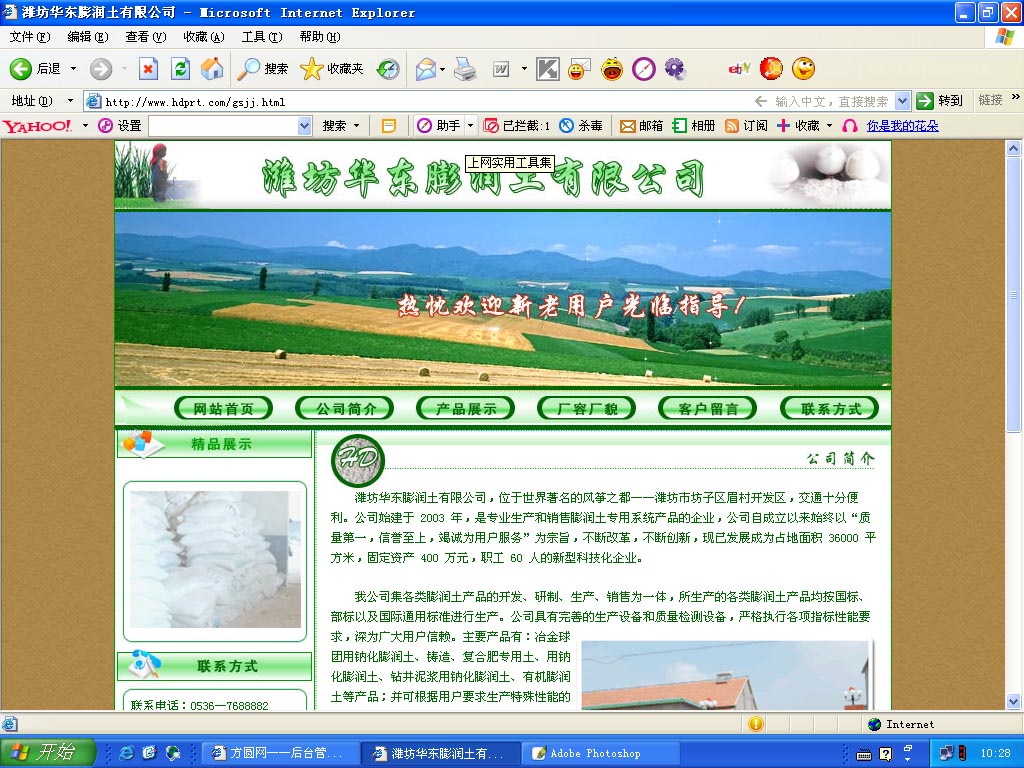Click the 联系方式 navigation button
This screenshot has width=1024, height=768.
(829, 409)
